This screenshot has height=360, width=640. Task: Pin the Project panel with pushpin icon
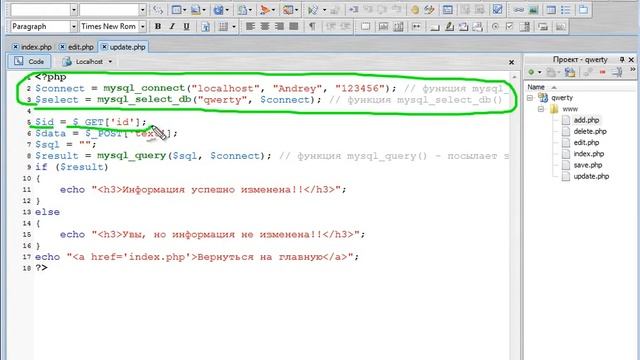coord(622,60)
